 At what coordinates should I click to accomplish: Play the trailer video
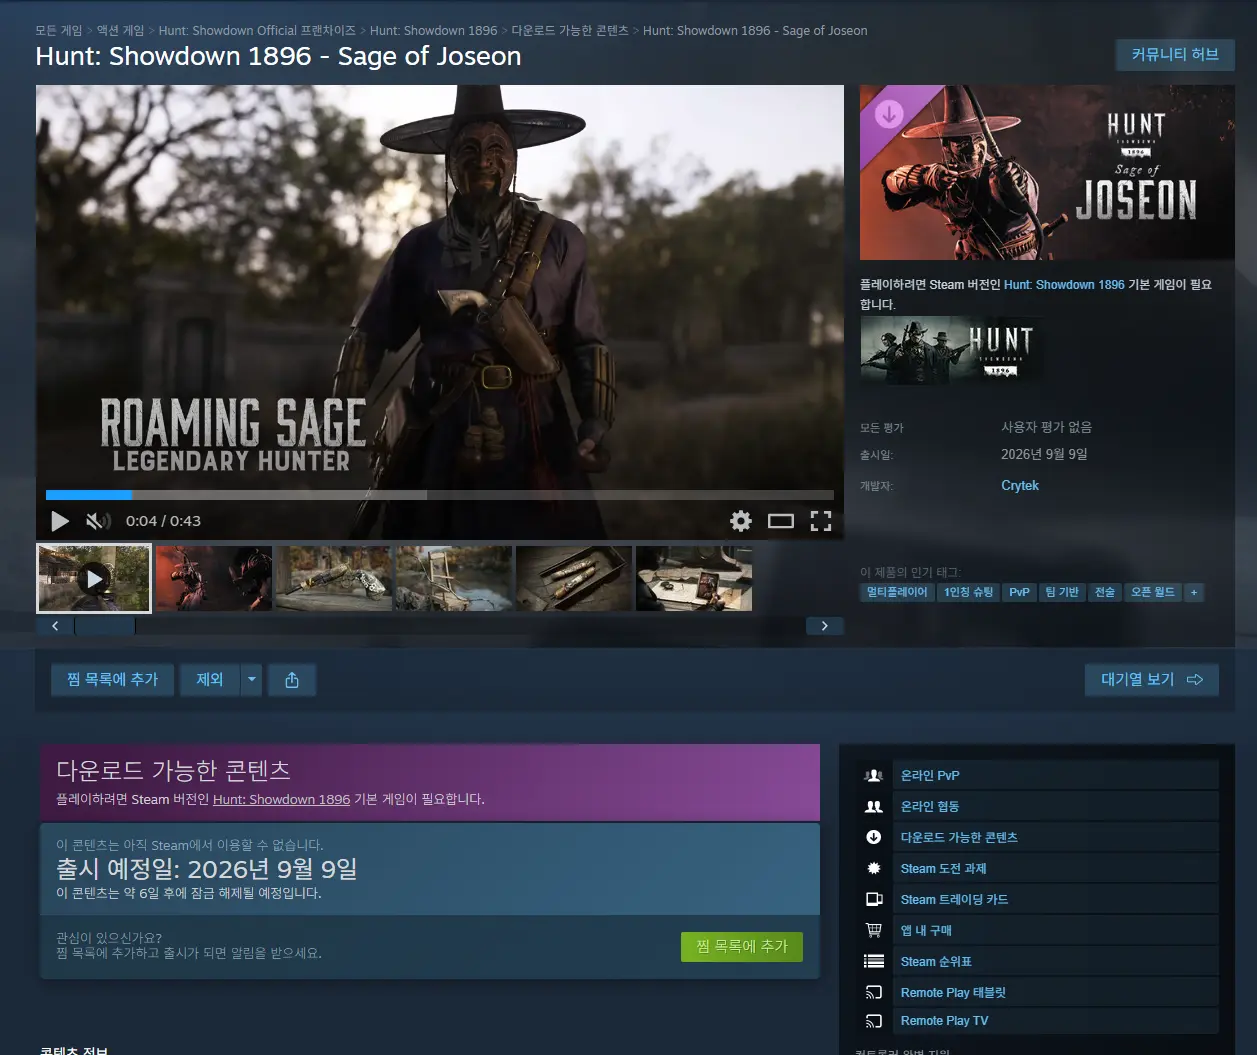[60, 521]
